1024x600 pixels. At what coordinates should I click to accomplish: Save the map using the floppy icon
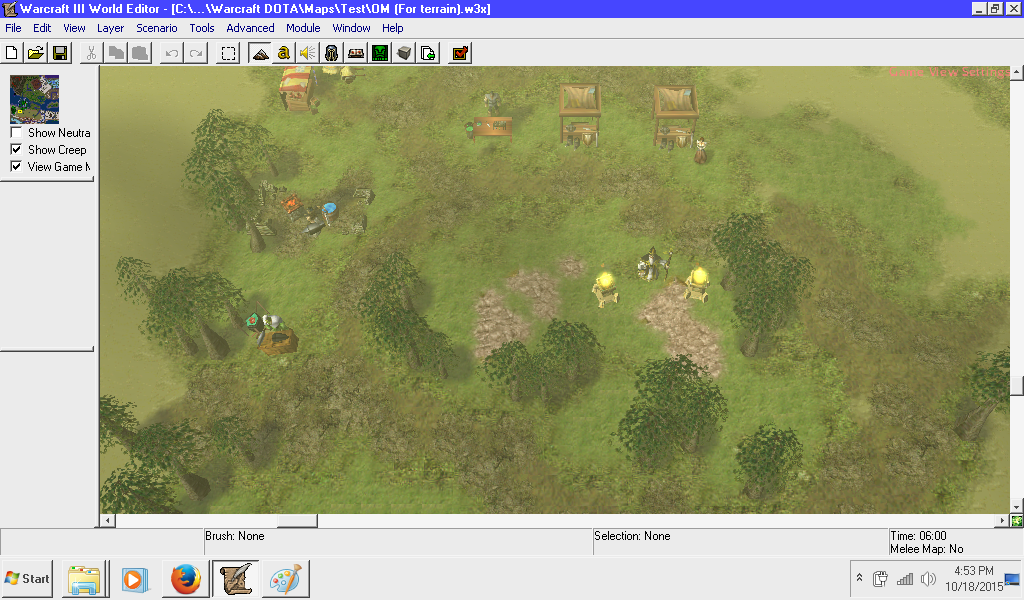pos(60,53)
